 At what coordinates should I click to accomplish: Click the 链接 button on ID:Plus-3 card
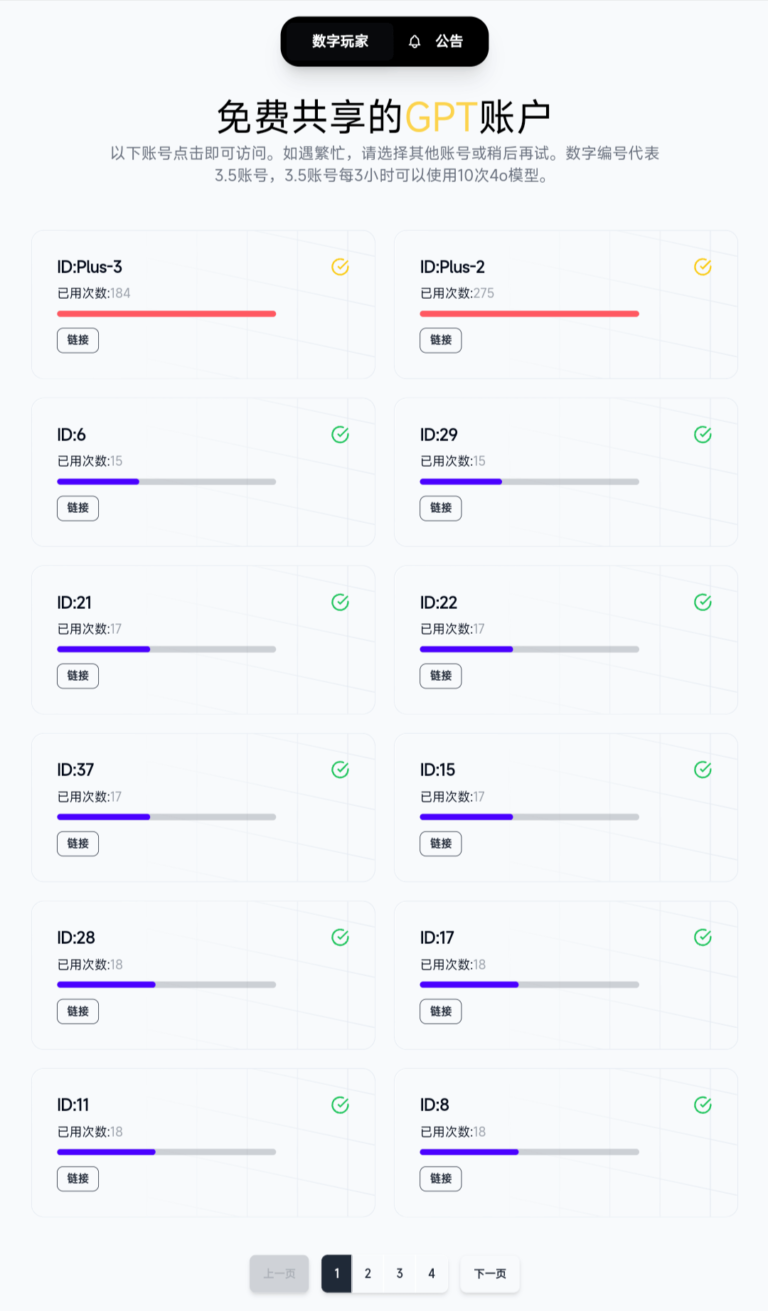pos(77,340)
